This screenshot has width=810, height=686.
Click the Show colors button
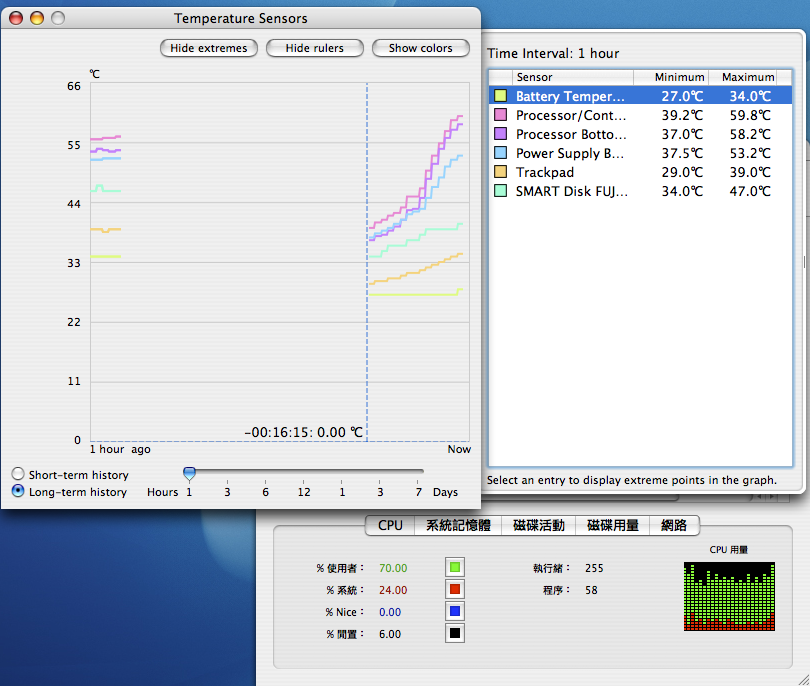click(x=420, y=48)
